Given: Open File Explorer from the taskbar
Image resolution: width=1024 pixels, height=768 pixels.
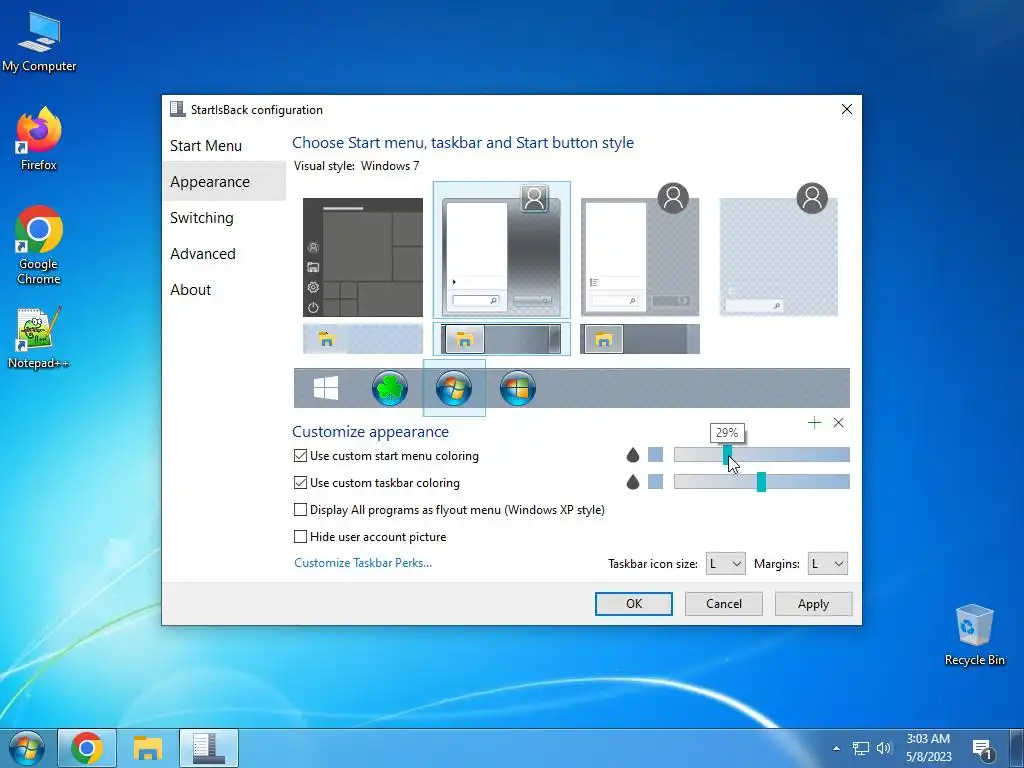Looking at the screenshot, I should (148, 748).
